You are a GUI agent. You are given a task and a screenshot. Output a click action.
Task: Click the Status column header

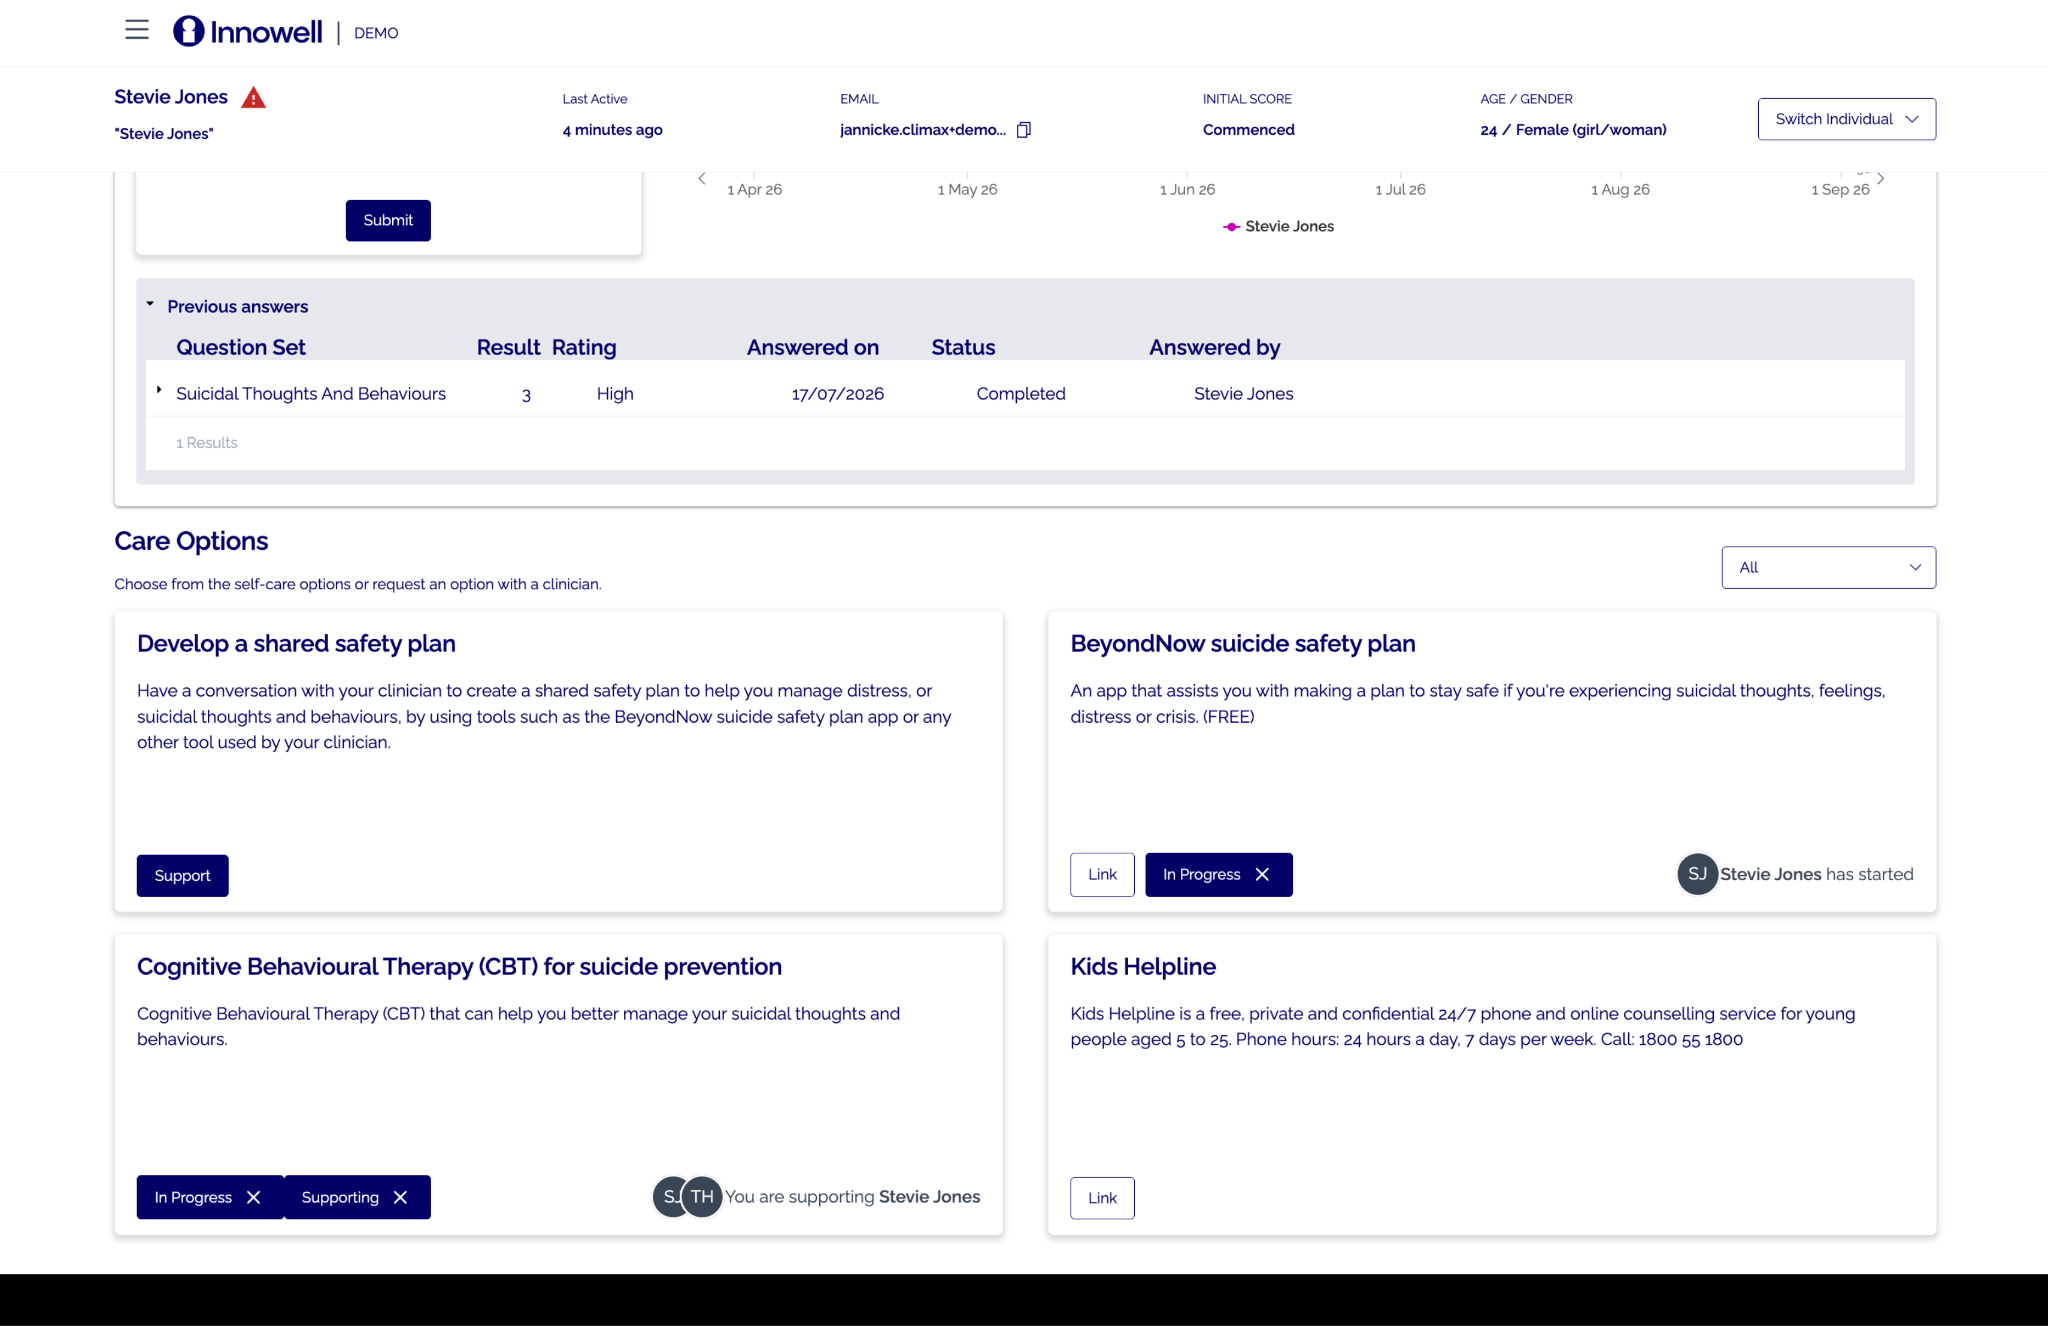point(963,348)
